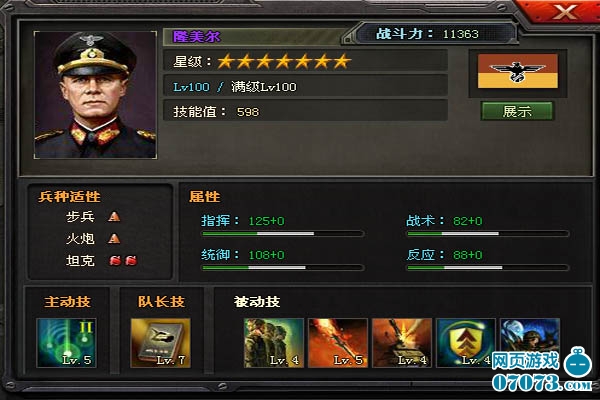
Task: Click the tank aptitude red S badges
Action: pyautogui.click(x=123, y=261)
